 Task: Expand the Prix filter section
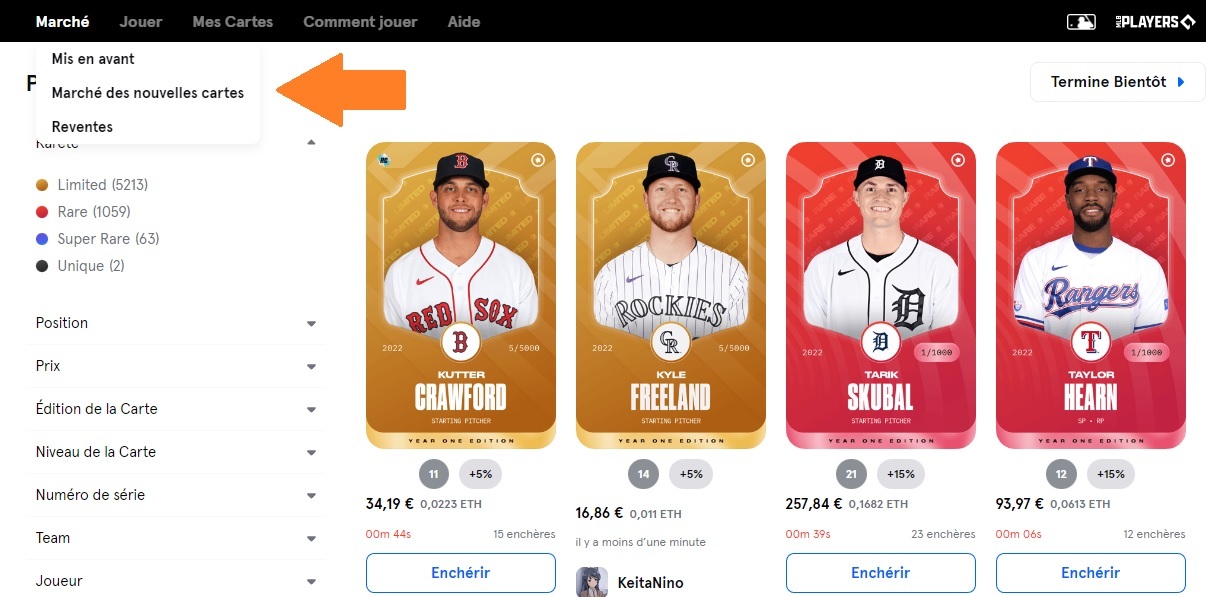[175, 366]
